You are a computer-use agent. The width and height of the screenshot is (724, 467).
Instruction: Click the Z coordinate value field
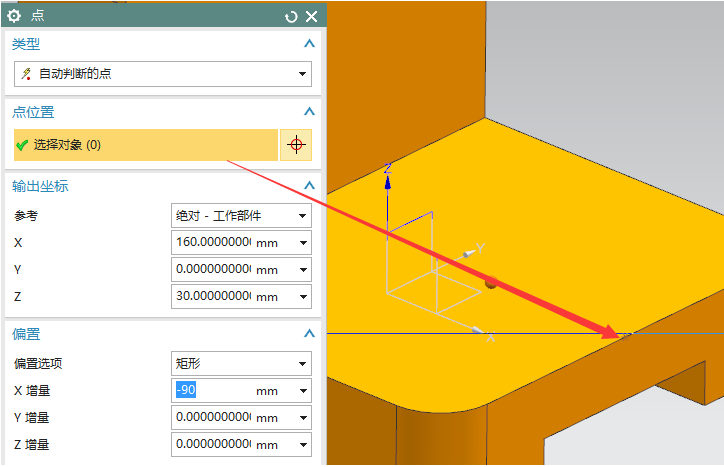[212, 297]
